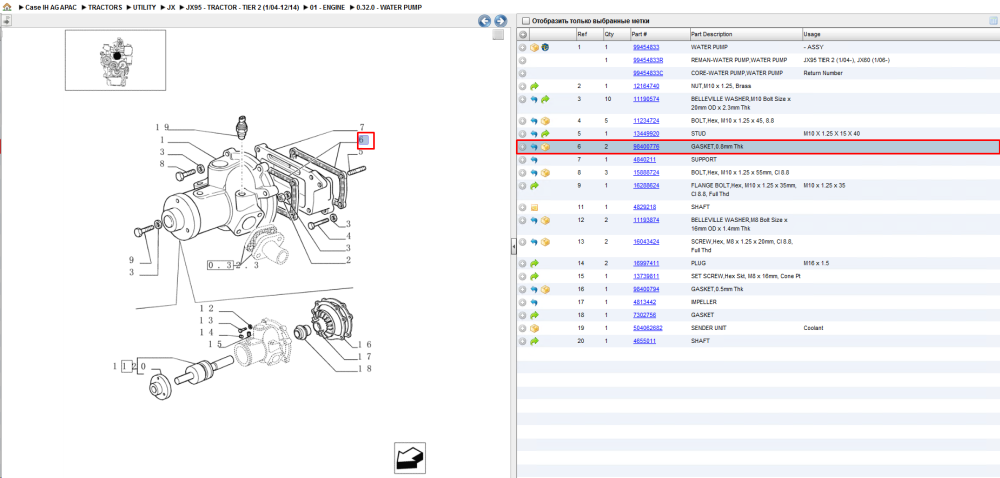Select the 'IMPELLER' description text

pyautogui.click(x=704, y=302)
